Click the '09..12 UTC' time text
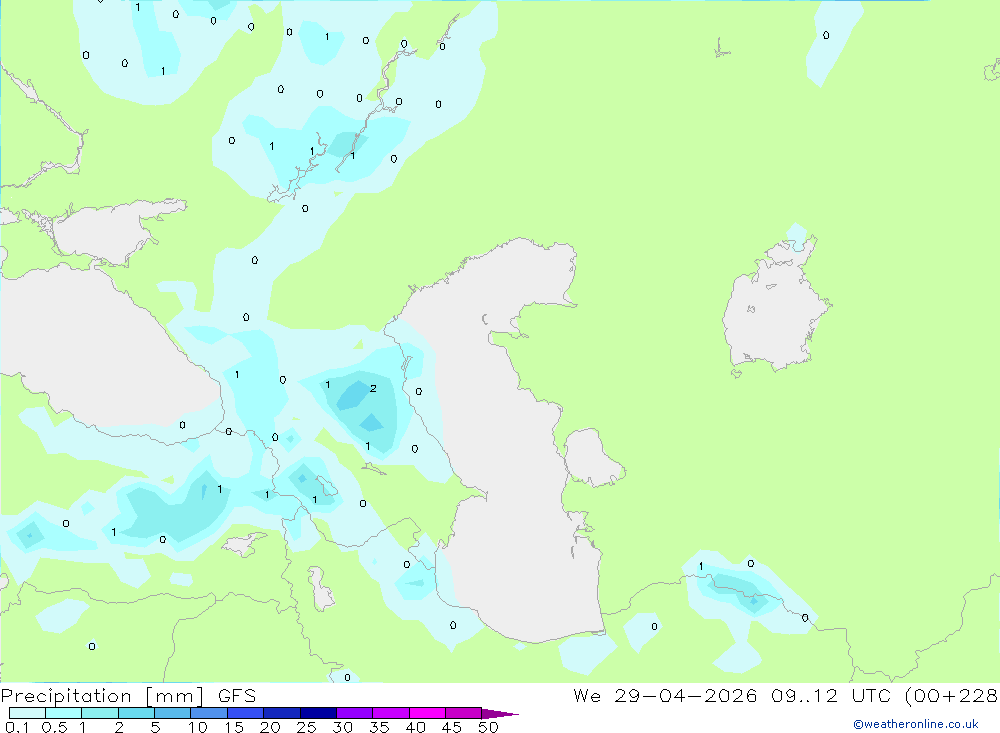1000x733 pixels. click(x=832, y=695)
